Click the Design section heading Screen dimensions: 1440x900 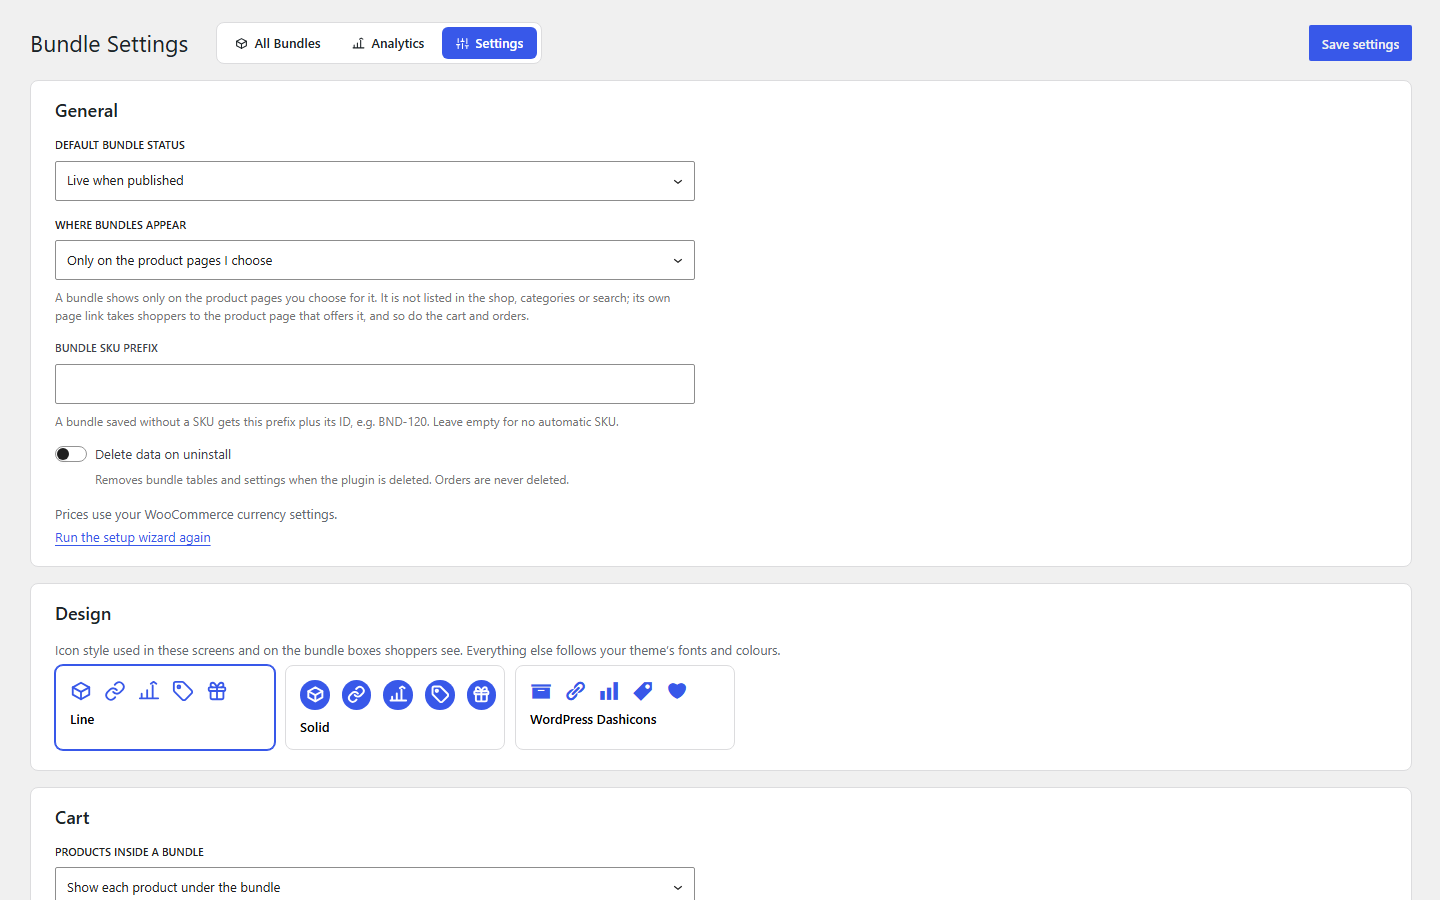pyautogui.click(x=83, y=614)
